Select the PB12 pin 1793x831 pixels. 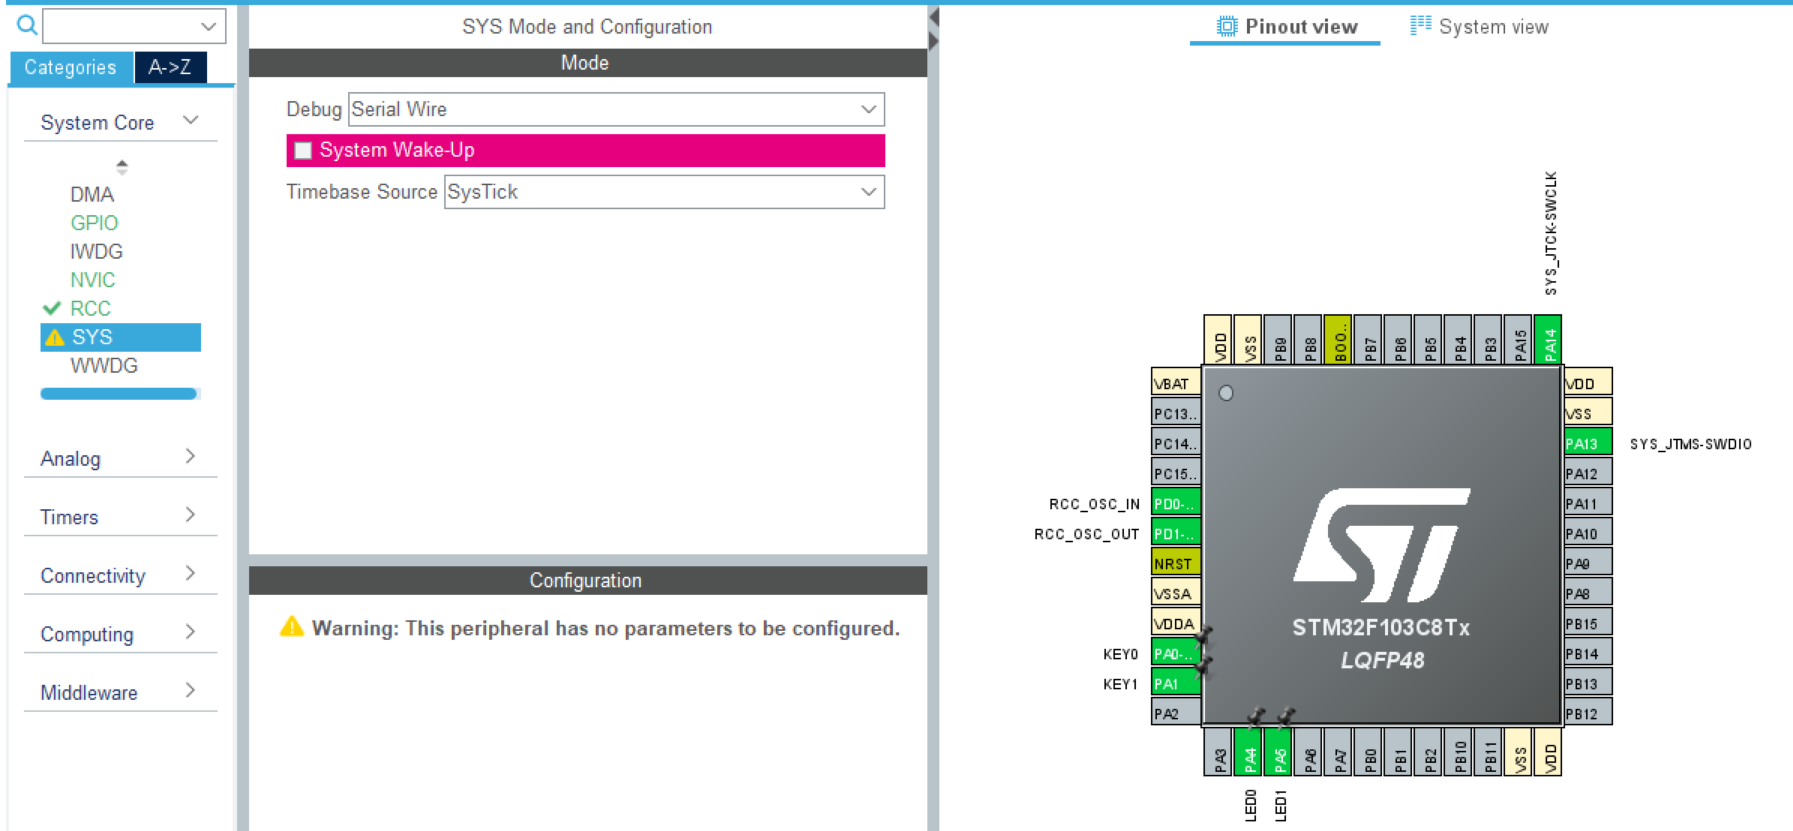click(x=1587, y=713)
